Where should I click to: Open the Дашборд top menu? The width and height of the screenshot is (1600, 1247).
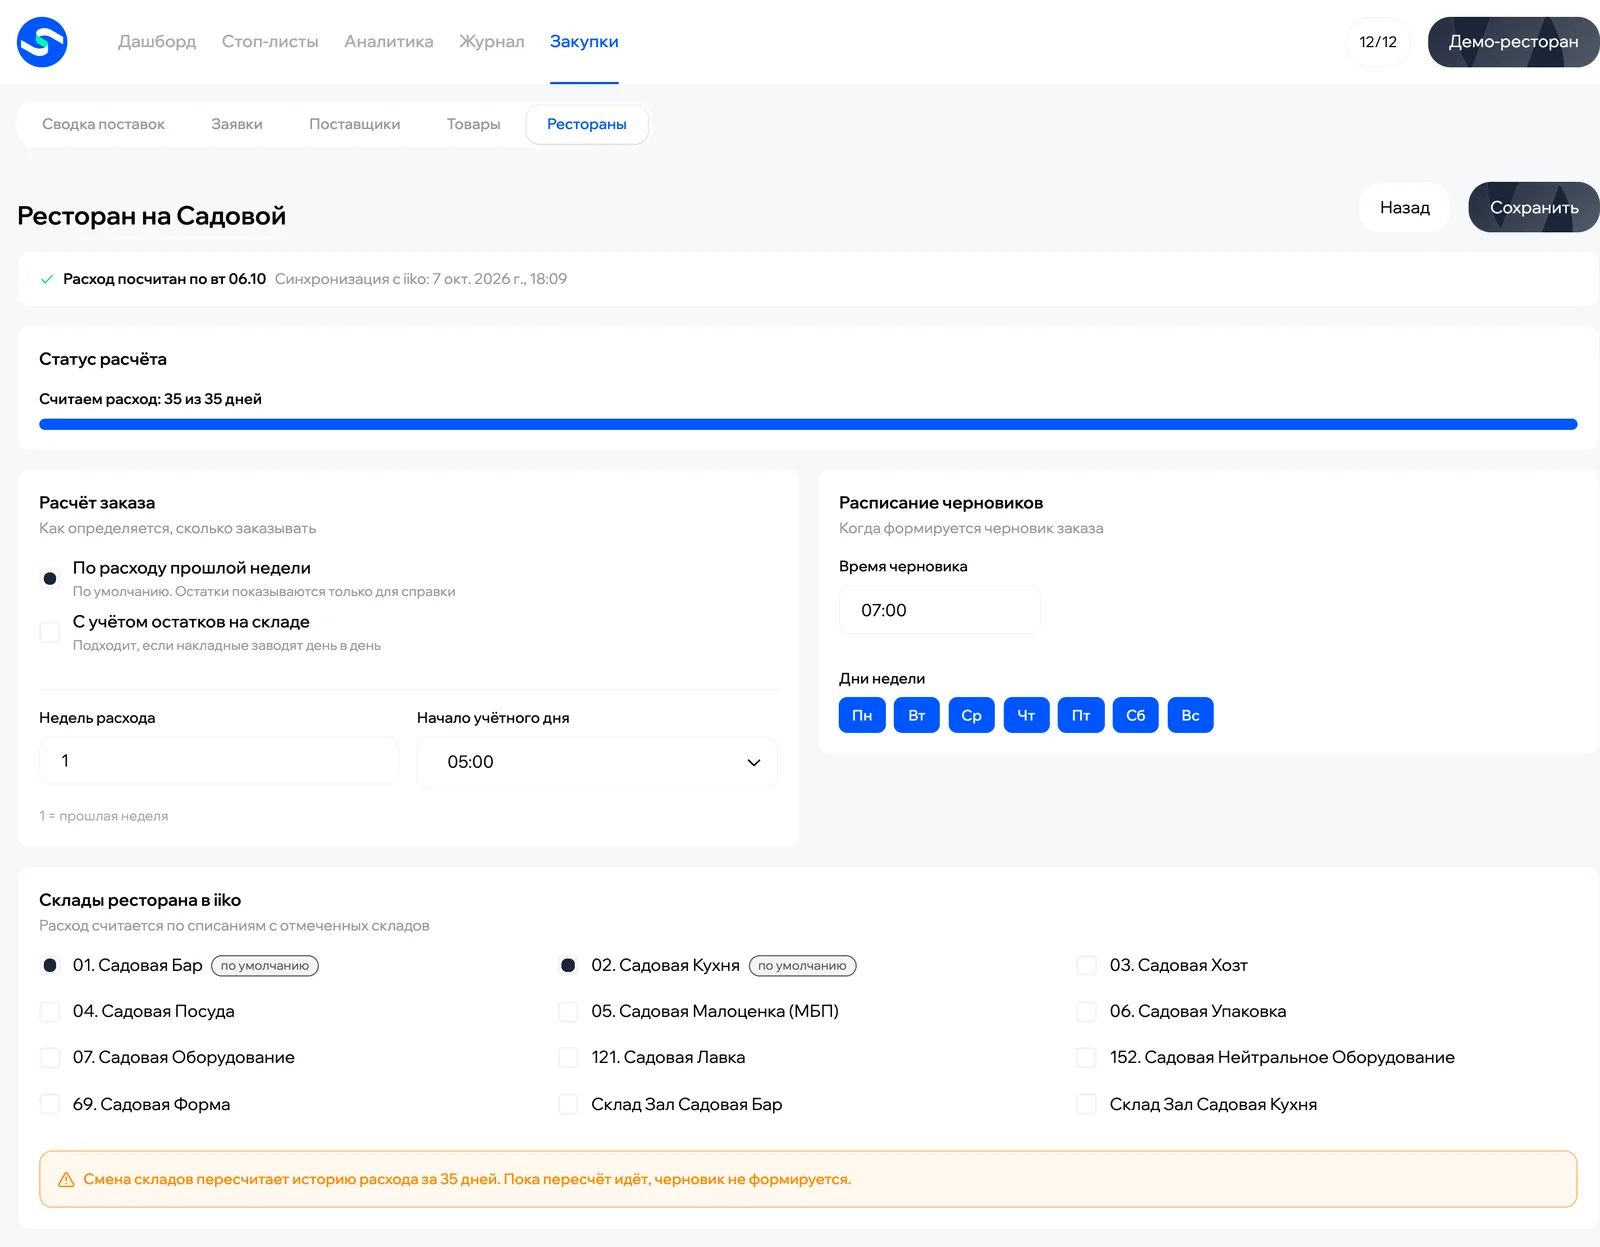coord(157,42)
